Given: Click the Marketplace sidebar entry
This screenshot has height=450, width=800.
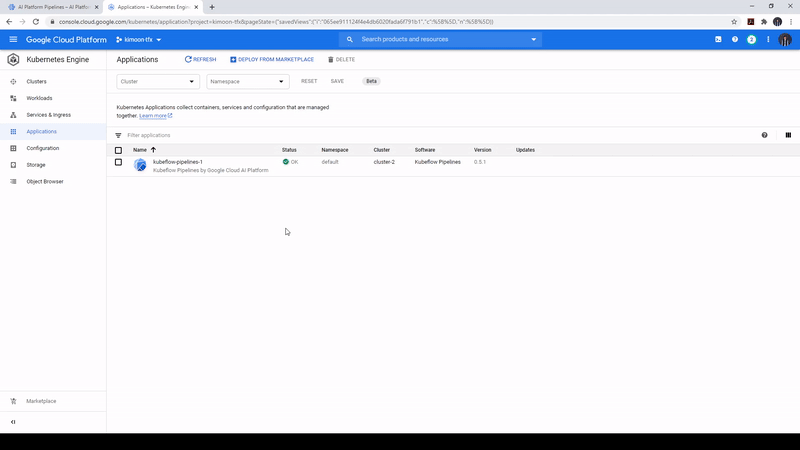Looking at the screenshot, I should (x=41, y=401).
